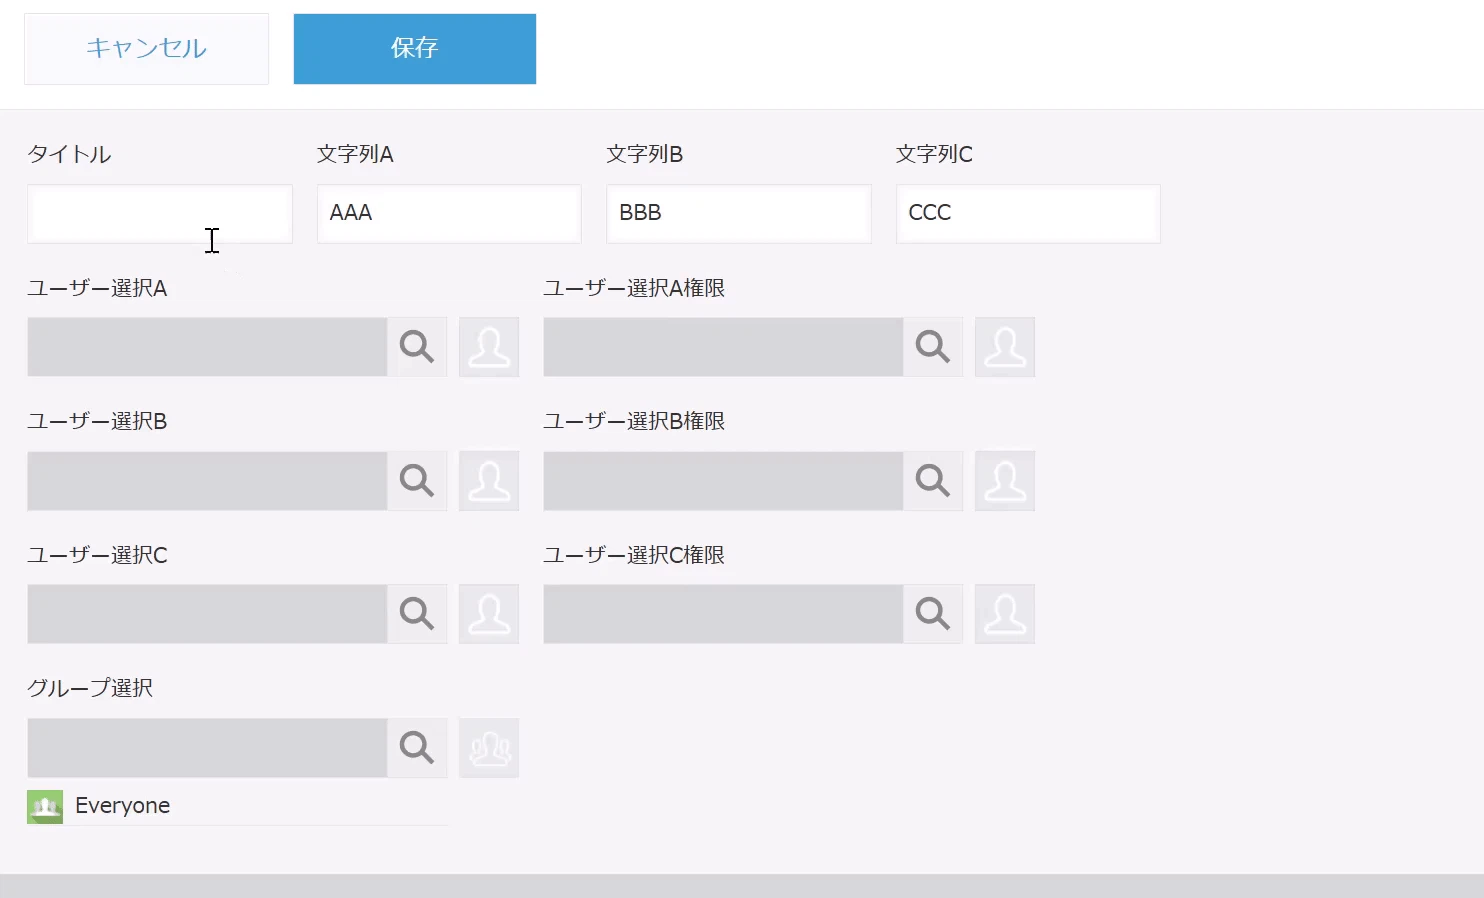Click the search icon for ユーザー選択B権限
Screen dimensions: 1484x898
[933, 481]
